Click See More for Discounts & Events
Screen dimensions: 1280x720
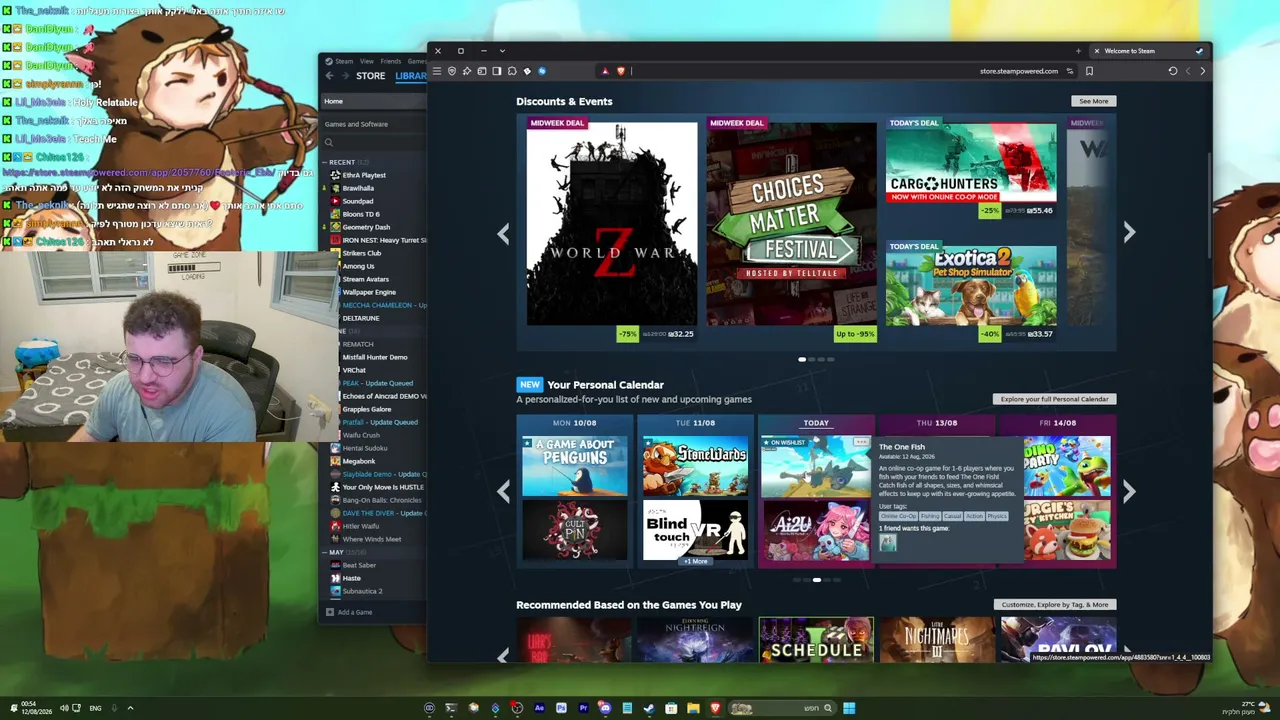click(x=1093, y=101)
